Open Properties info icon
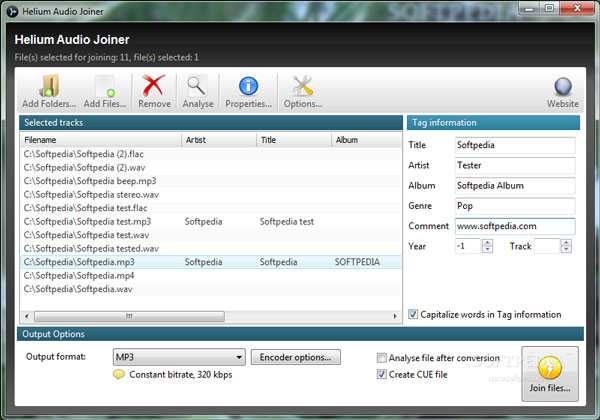Viewport: 600px width, 420px height. [x=248, y=91]
